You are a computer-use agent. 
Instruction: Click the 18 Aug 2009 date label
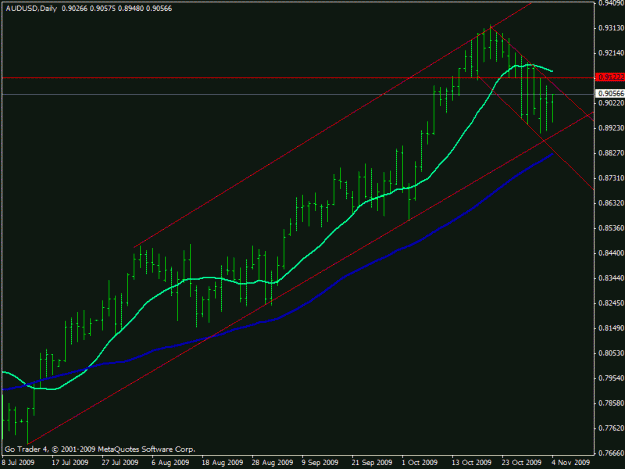222,463
